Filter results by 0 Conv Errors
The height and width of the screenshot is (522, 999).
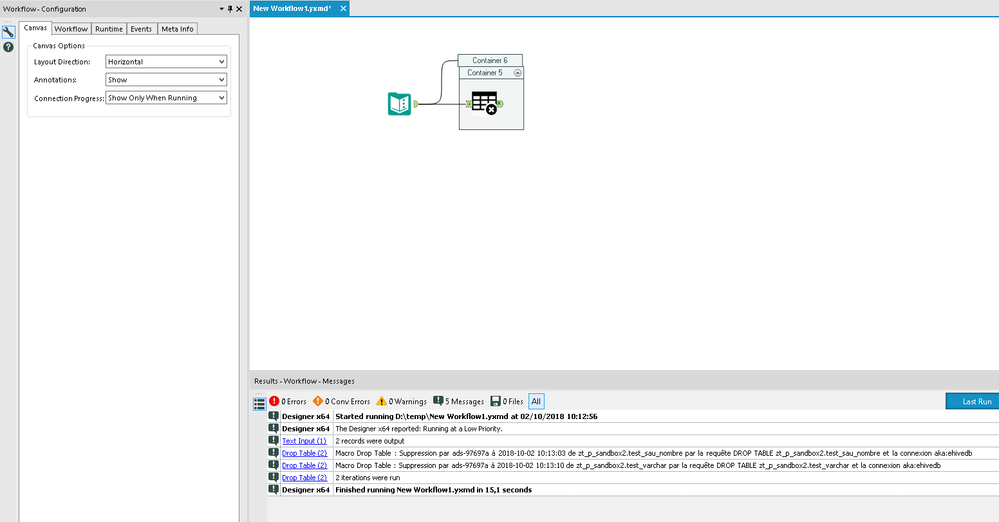click(341, 402)
